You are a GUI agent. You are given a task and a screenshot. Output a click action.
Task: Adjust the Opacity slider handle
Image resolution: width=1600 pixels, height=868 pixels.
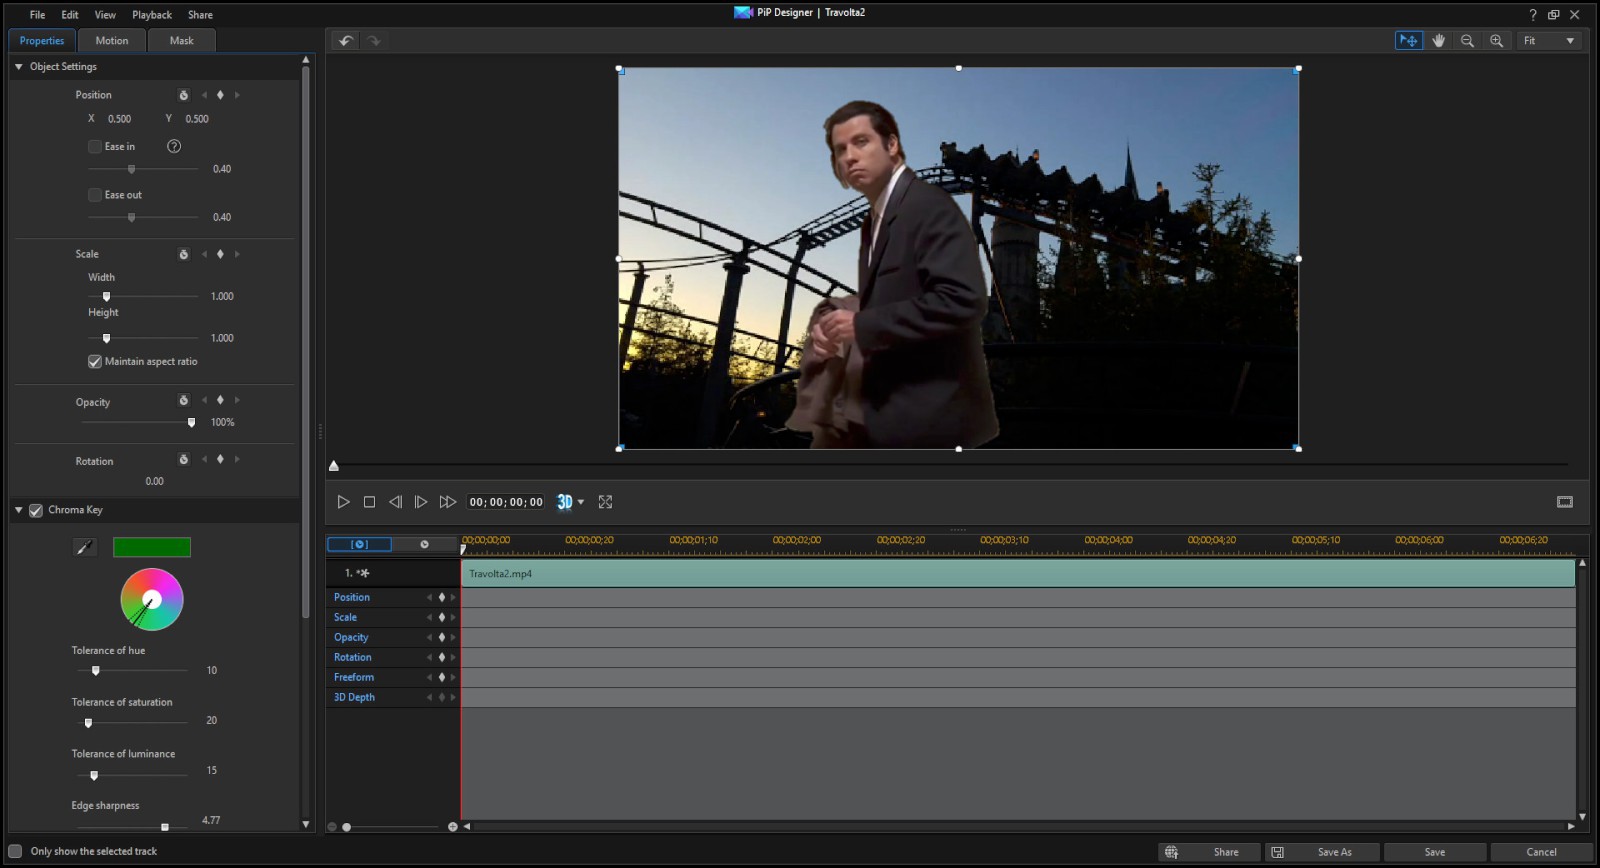click(x=191, y=423)
